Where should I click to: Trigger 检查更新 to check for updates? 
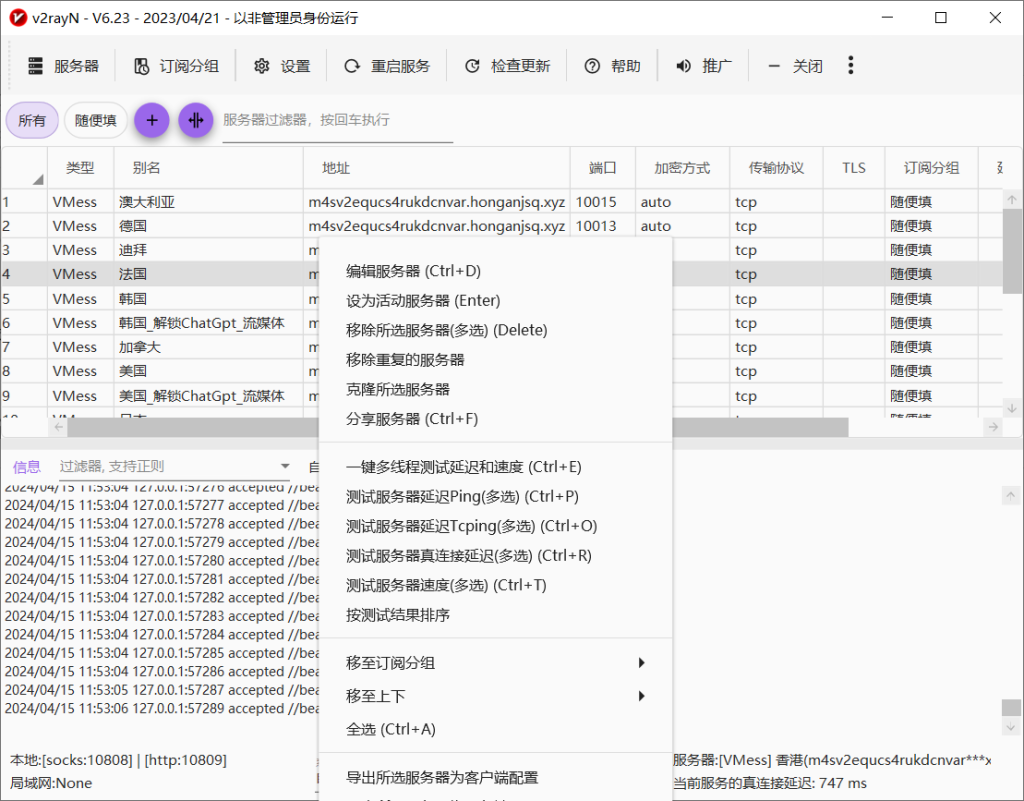(471, 66)
